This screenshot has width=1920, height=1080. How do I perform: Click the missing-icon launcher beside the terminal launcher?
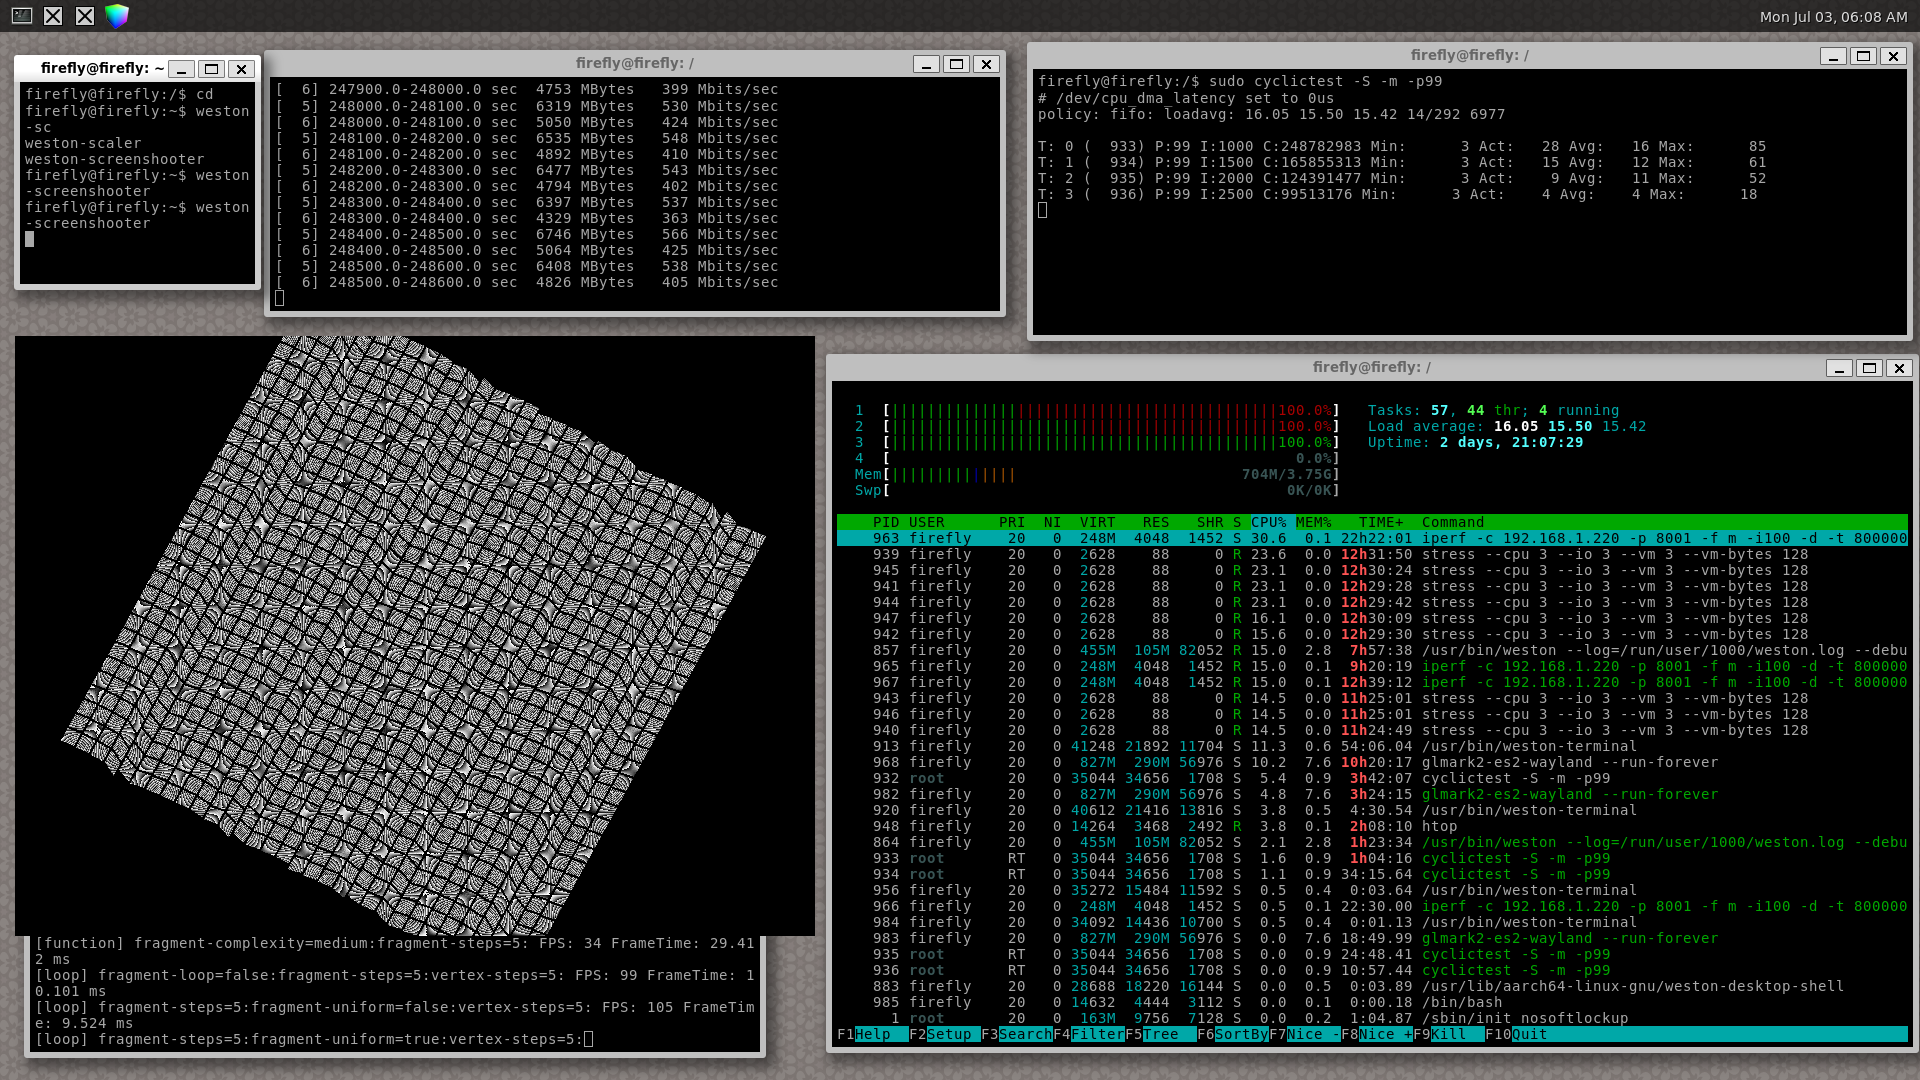[53, 16]
